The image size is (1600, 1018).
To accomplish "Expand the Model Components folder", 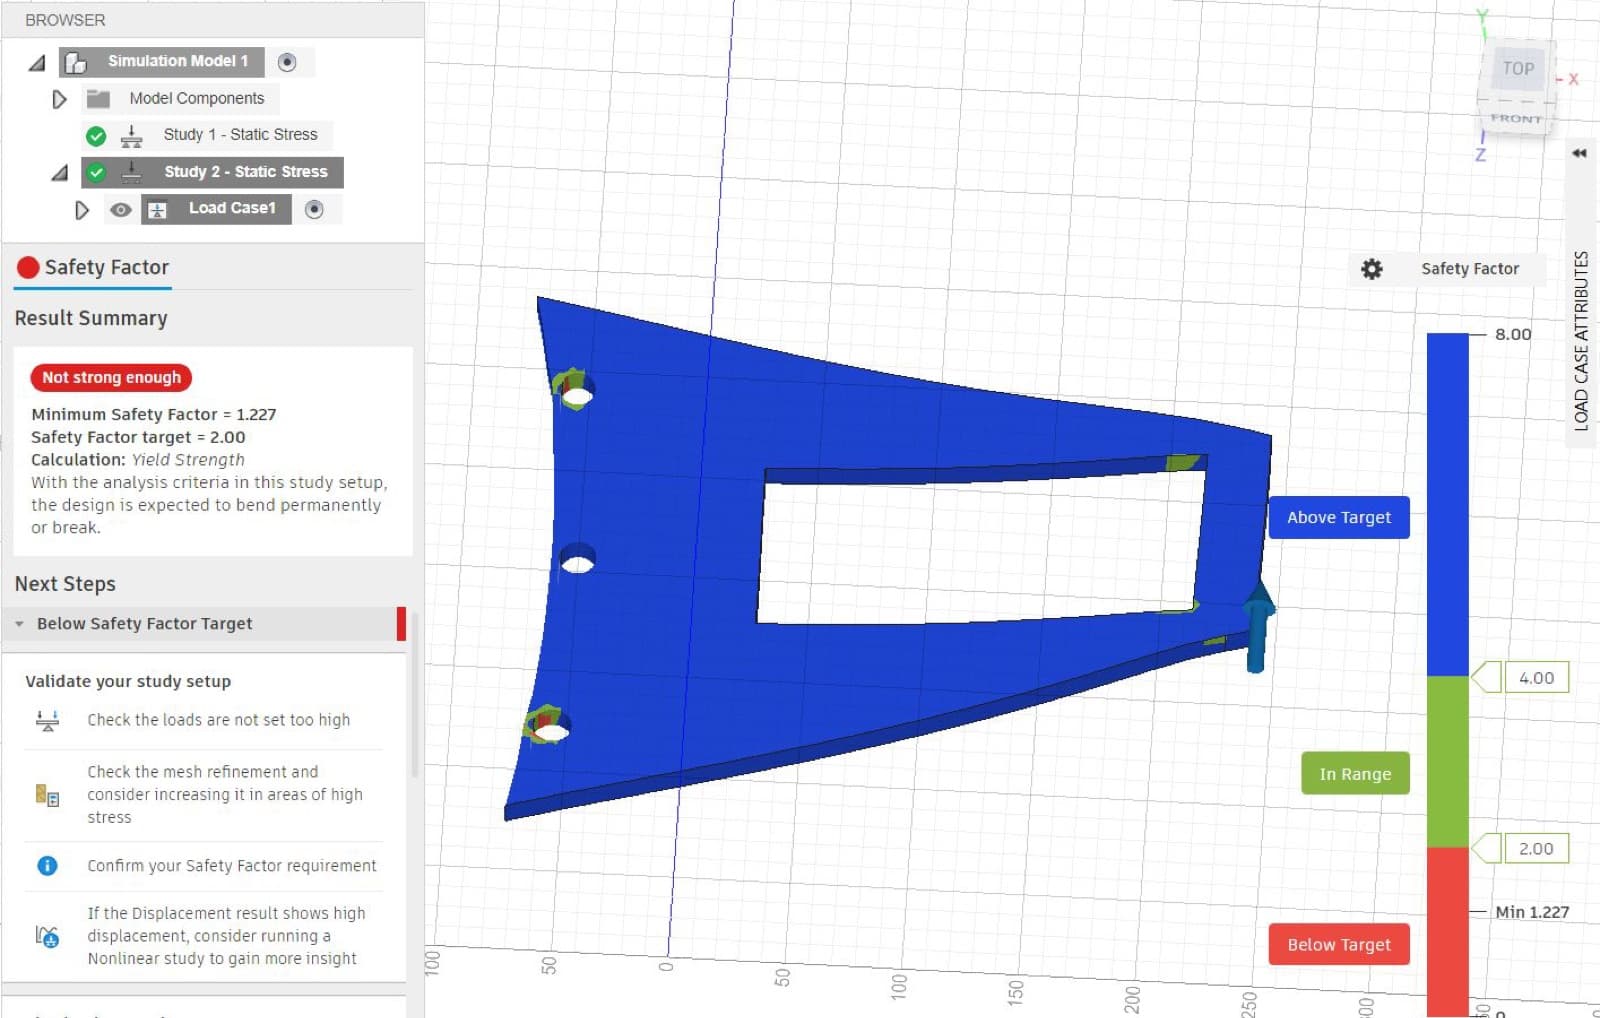I will coord(59,99).
